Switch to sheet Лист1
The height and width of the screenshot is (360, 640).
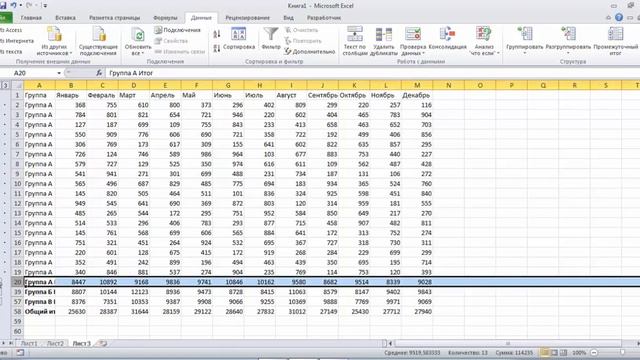coord(29,344)
